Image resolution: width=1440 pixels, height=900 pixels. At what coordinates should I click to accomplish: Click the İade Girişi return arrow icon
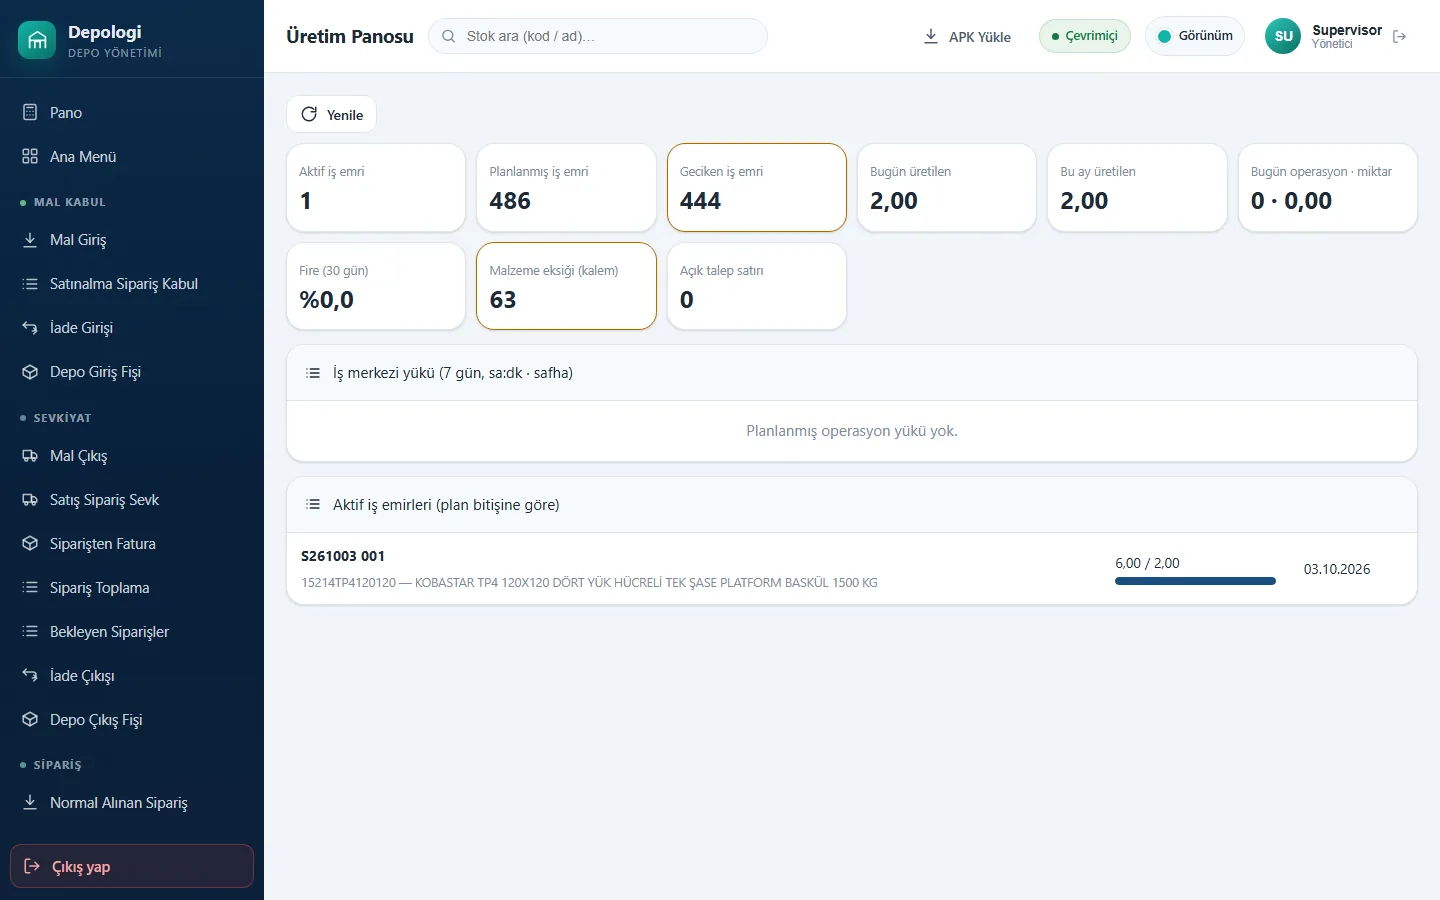tap(30, 327)
